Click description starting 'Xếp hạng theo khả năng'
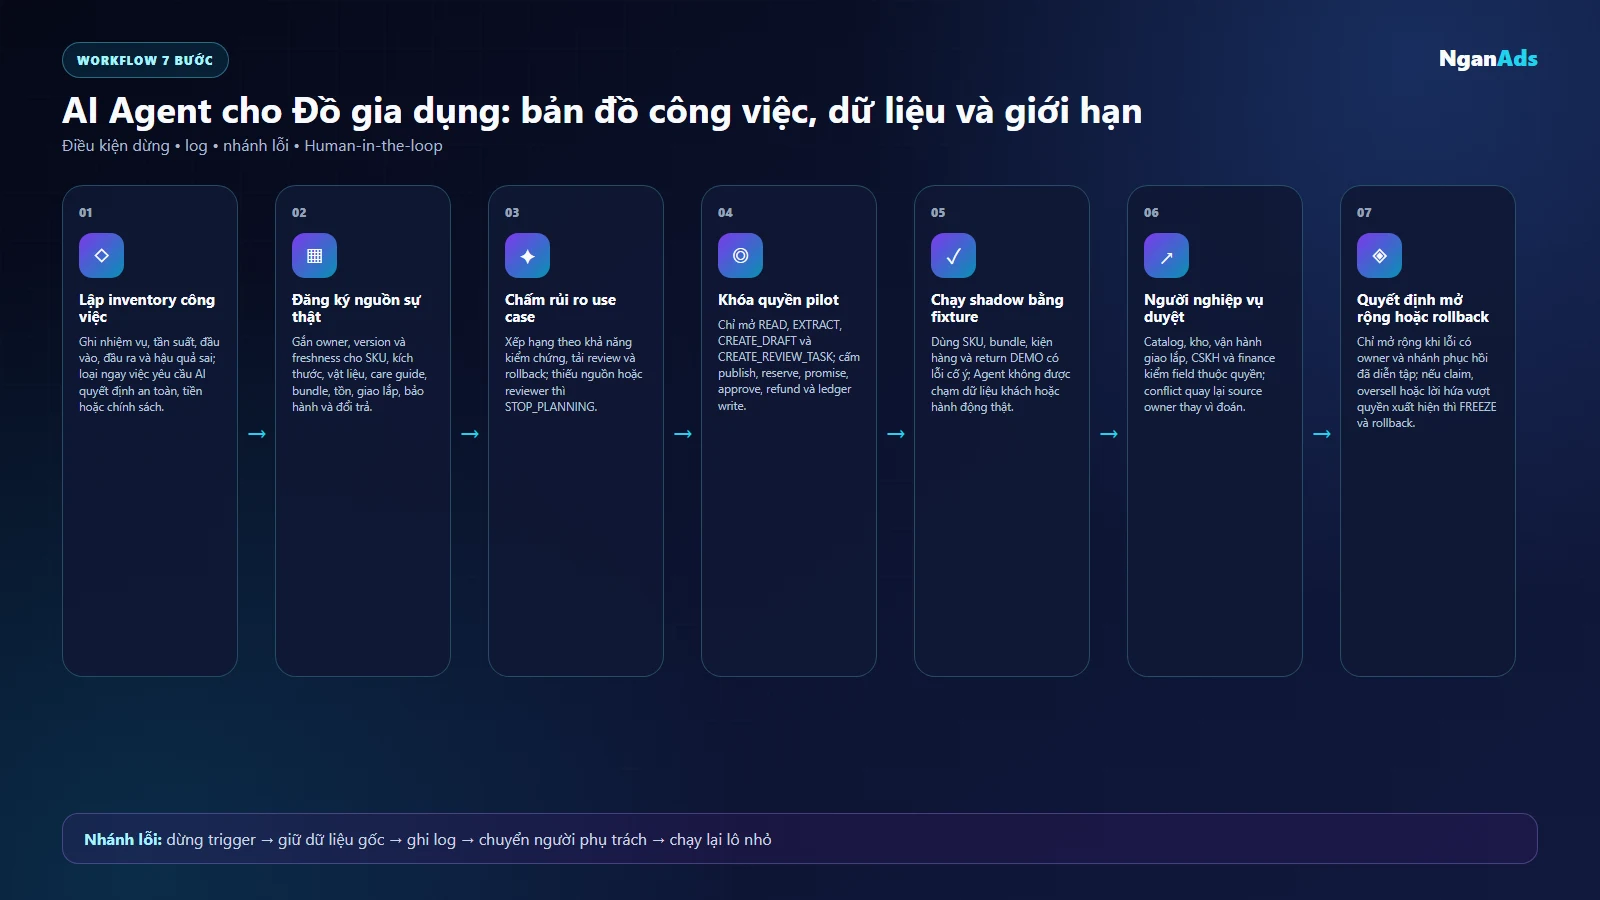 tap(574, 375)
